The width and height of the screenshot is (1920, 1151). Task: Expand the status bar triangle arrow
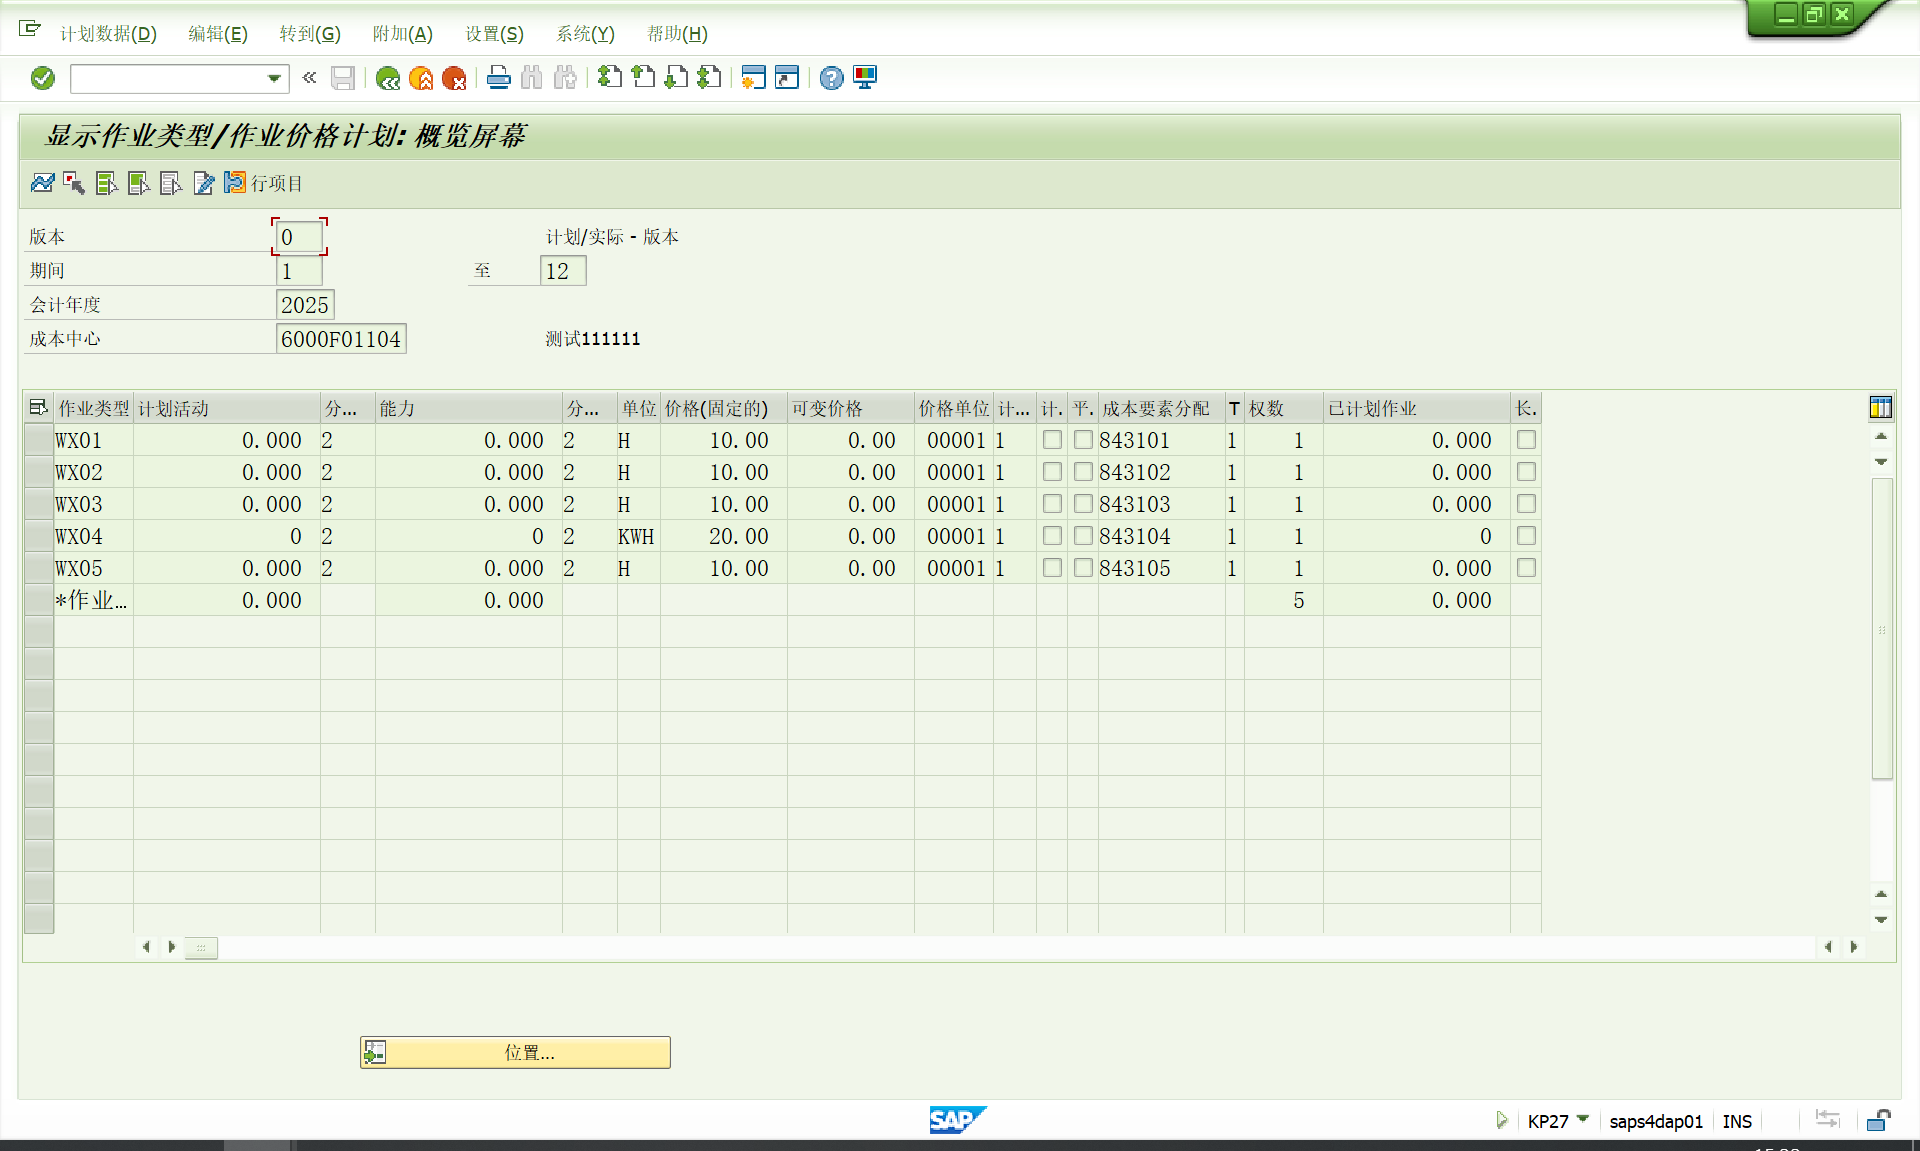(x=1501, y=1120)
